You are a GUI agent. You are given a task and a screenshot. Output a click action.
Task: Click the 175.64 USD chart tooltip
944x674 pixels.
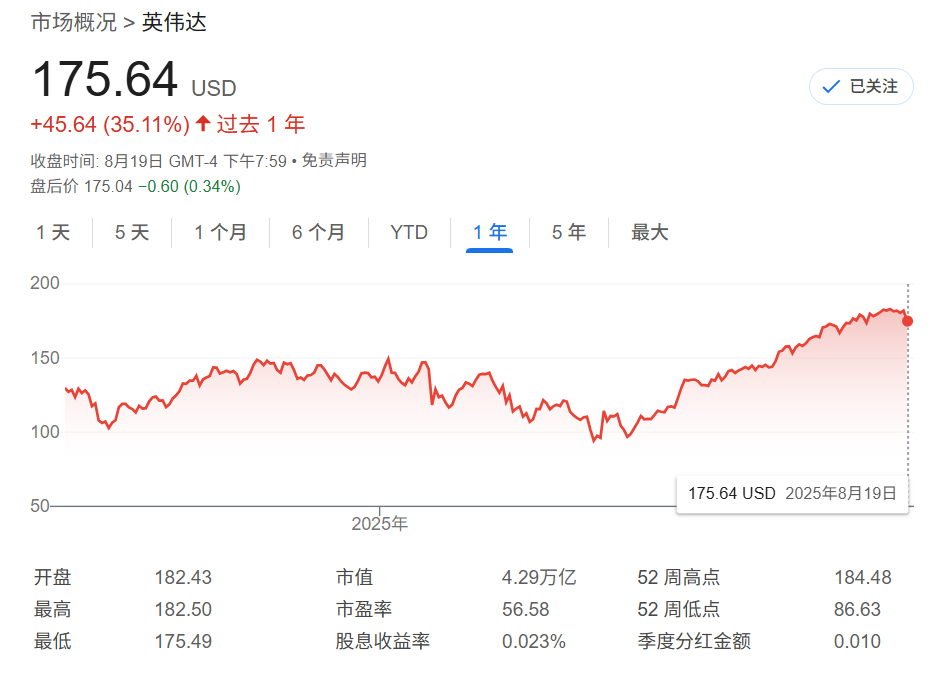point(792,494)
